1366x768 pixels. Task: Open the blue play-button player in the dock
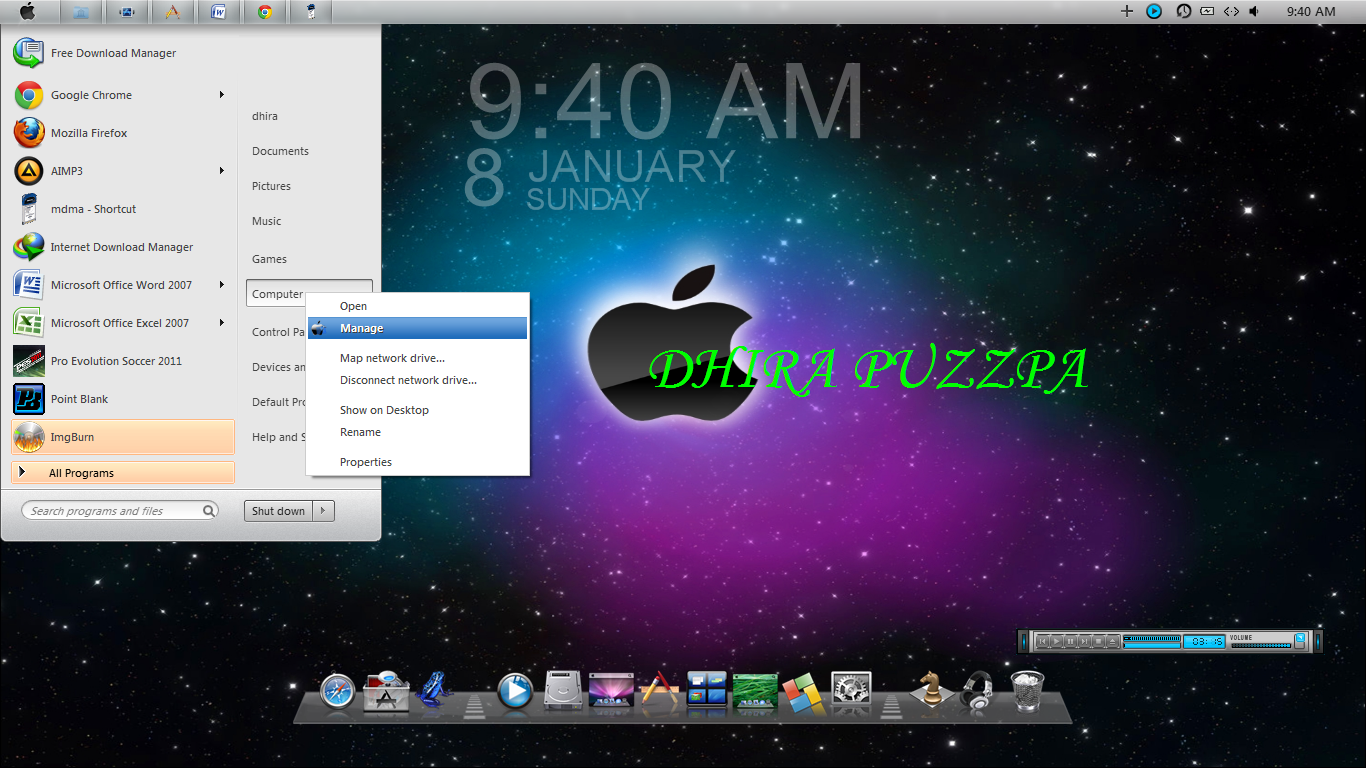[515, 691]
